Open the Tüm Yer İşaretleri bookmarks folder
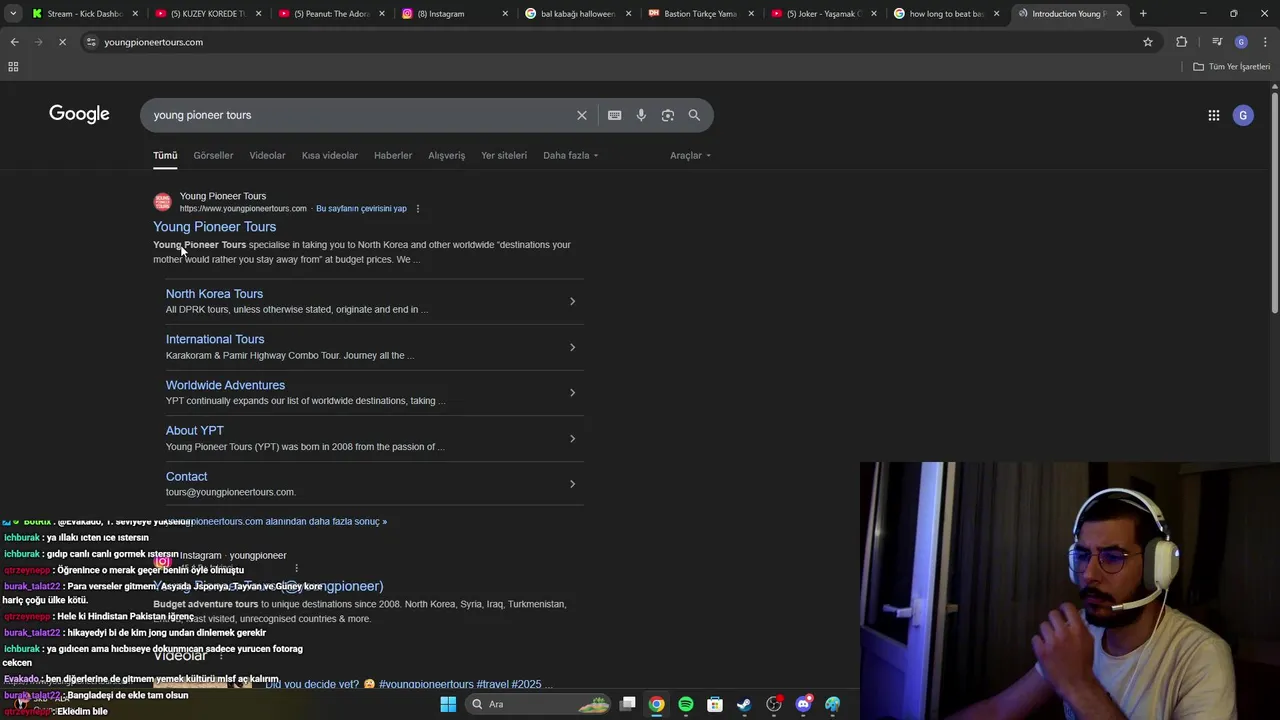Viewport: 1280px width, 720px height. click(x=1232, y=67)
